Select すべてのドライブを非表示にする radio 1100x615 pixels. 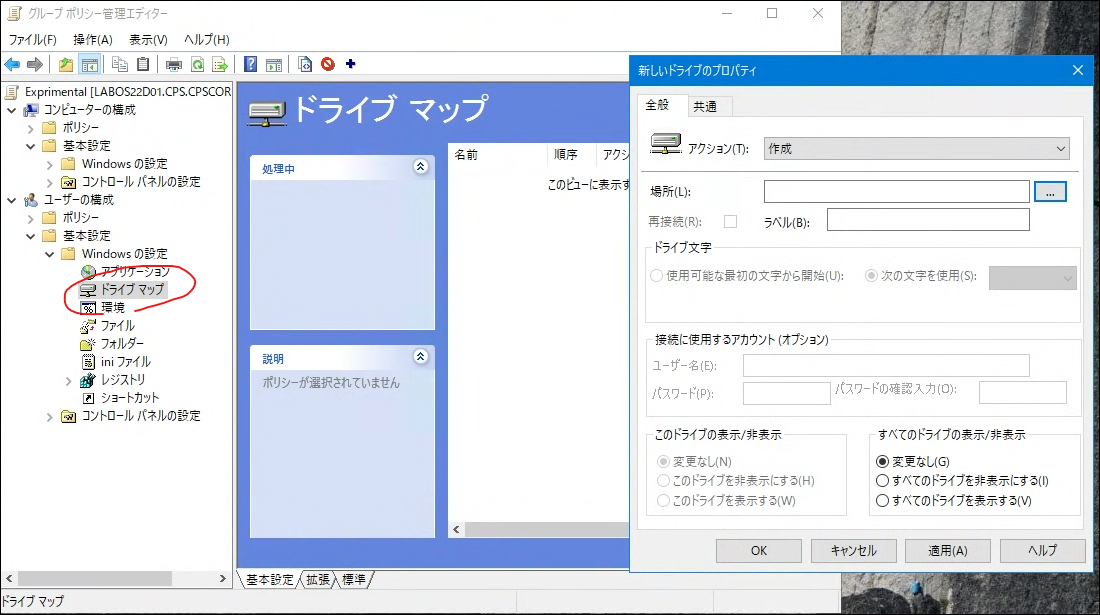[883, 481]
